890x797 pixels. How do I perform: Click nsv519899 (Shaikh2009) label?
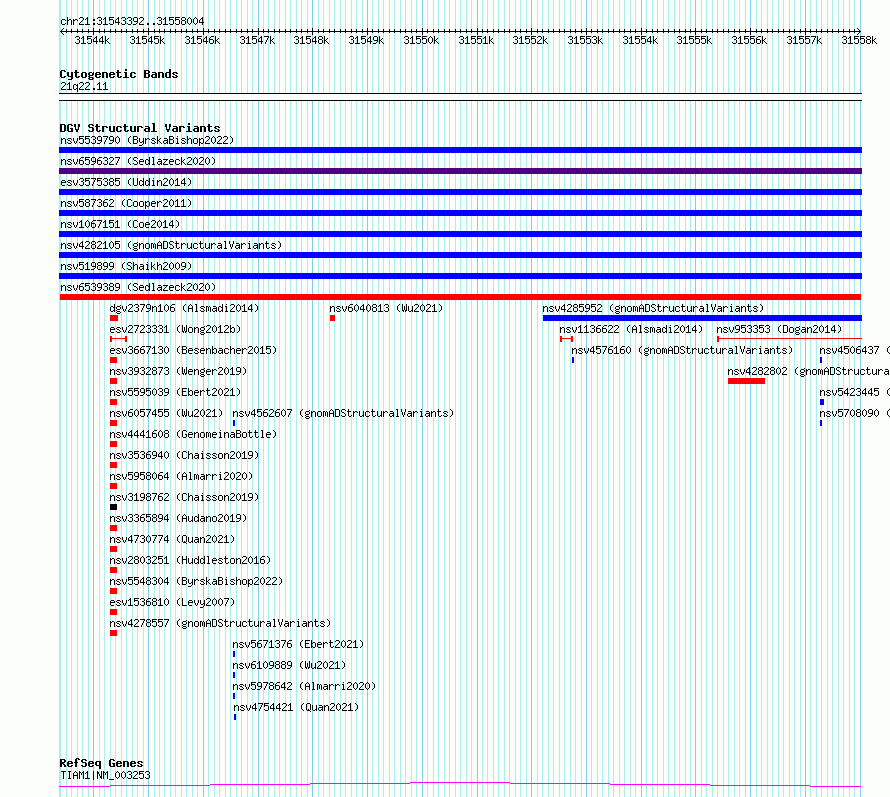(126, 266)
